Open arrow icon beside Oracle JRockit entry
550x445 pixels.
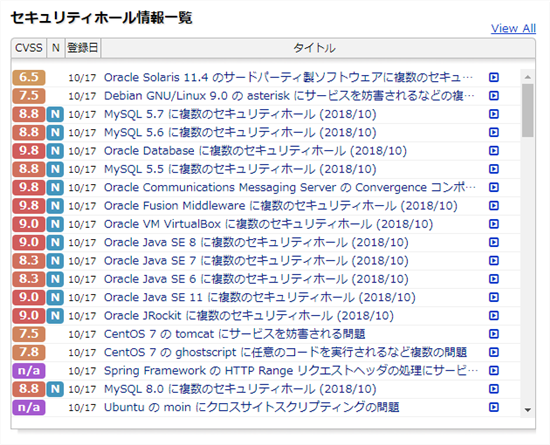click(494, 316)
